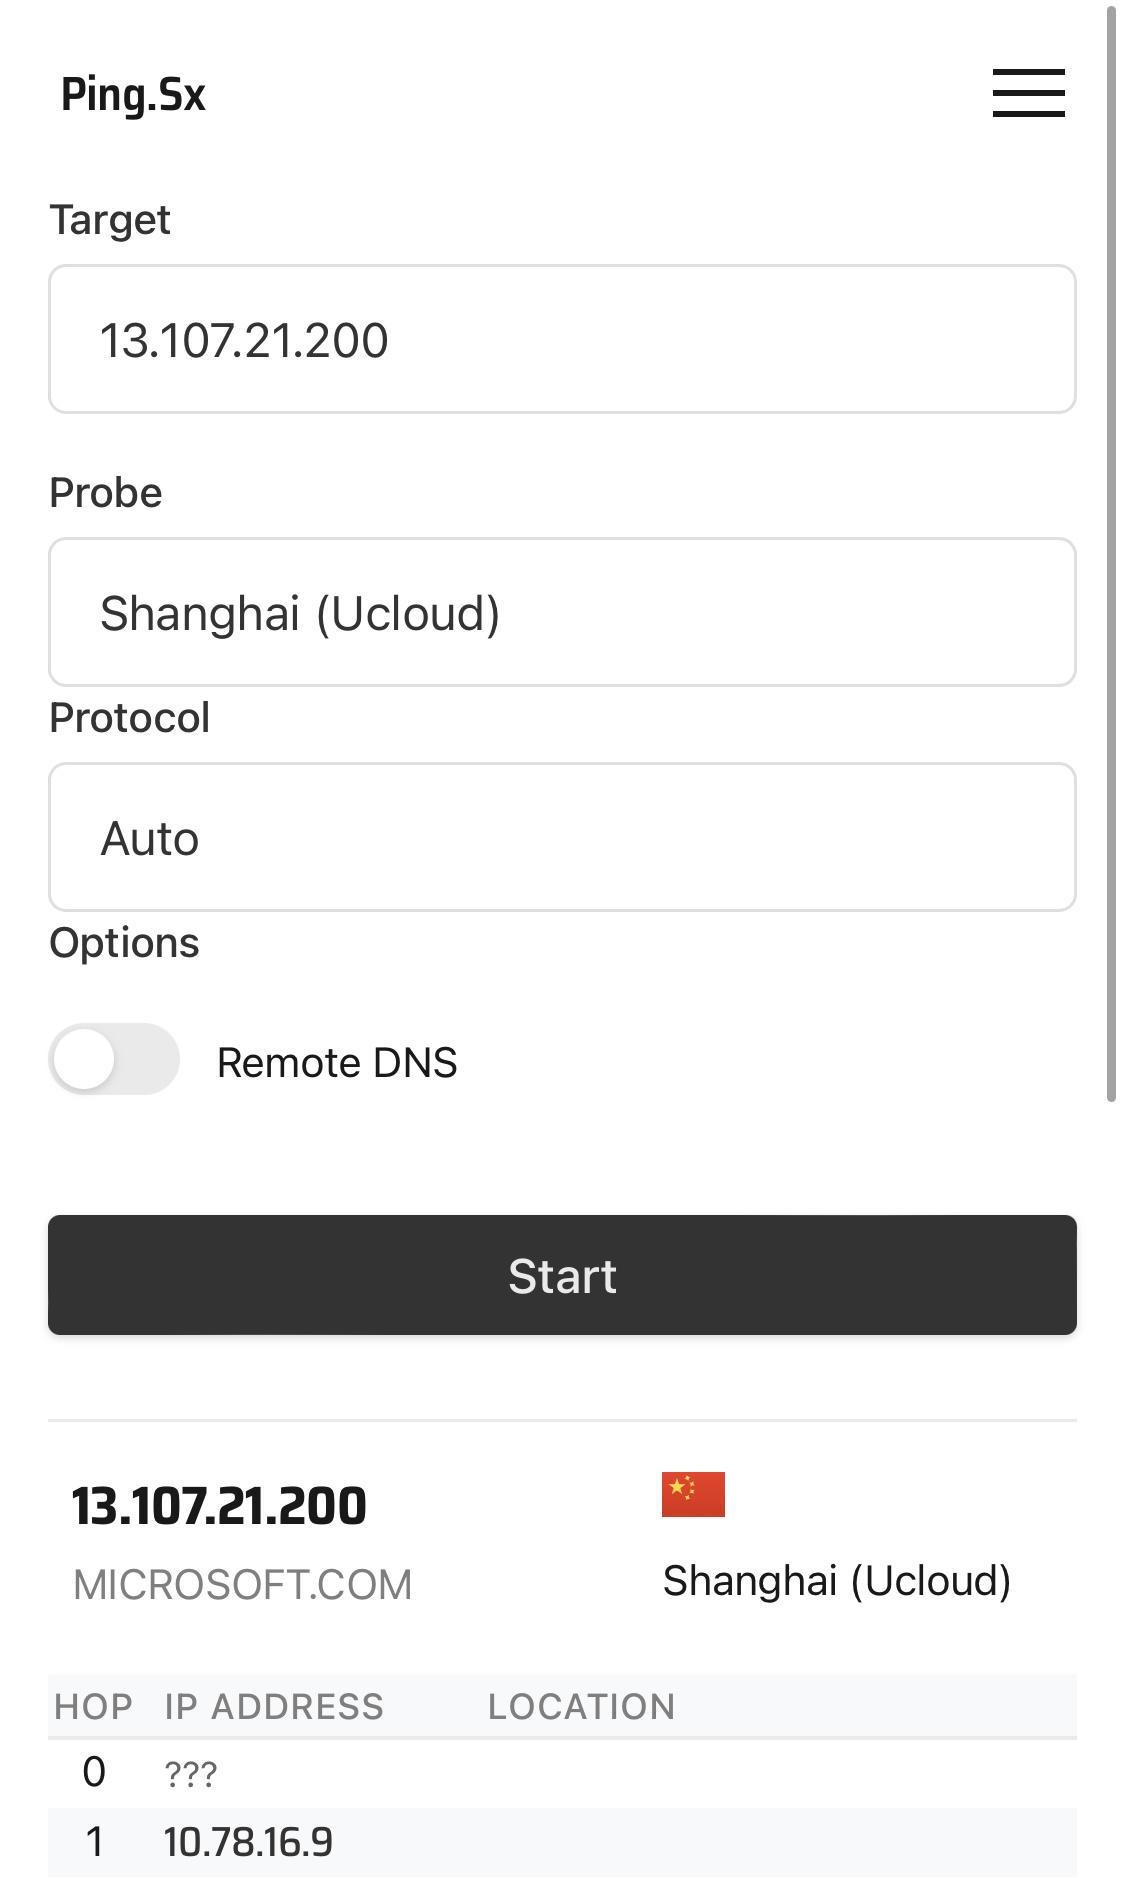
Task: Click the Shanghai (Ucloud) result location
Action: coord(836,1581)
